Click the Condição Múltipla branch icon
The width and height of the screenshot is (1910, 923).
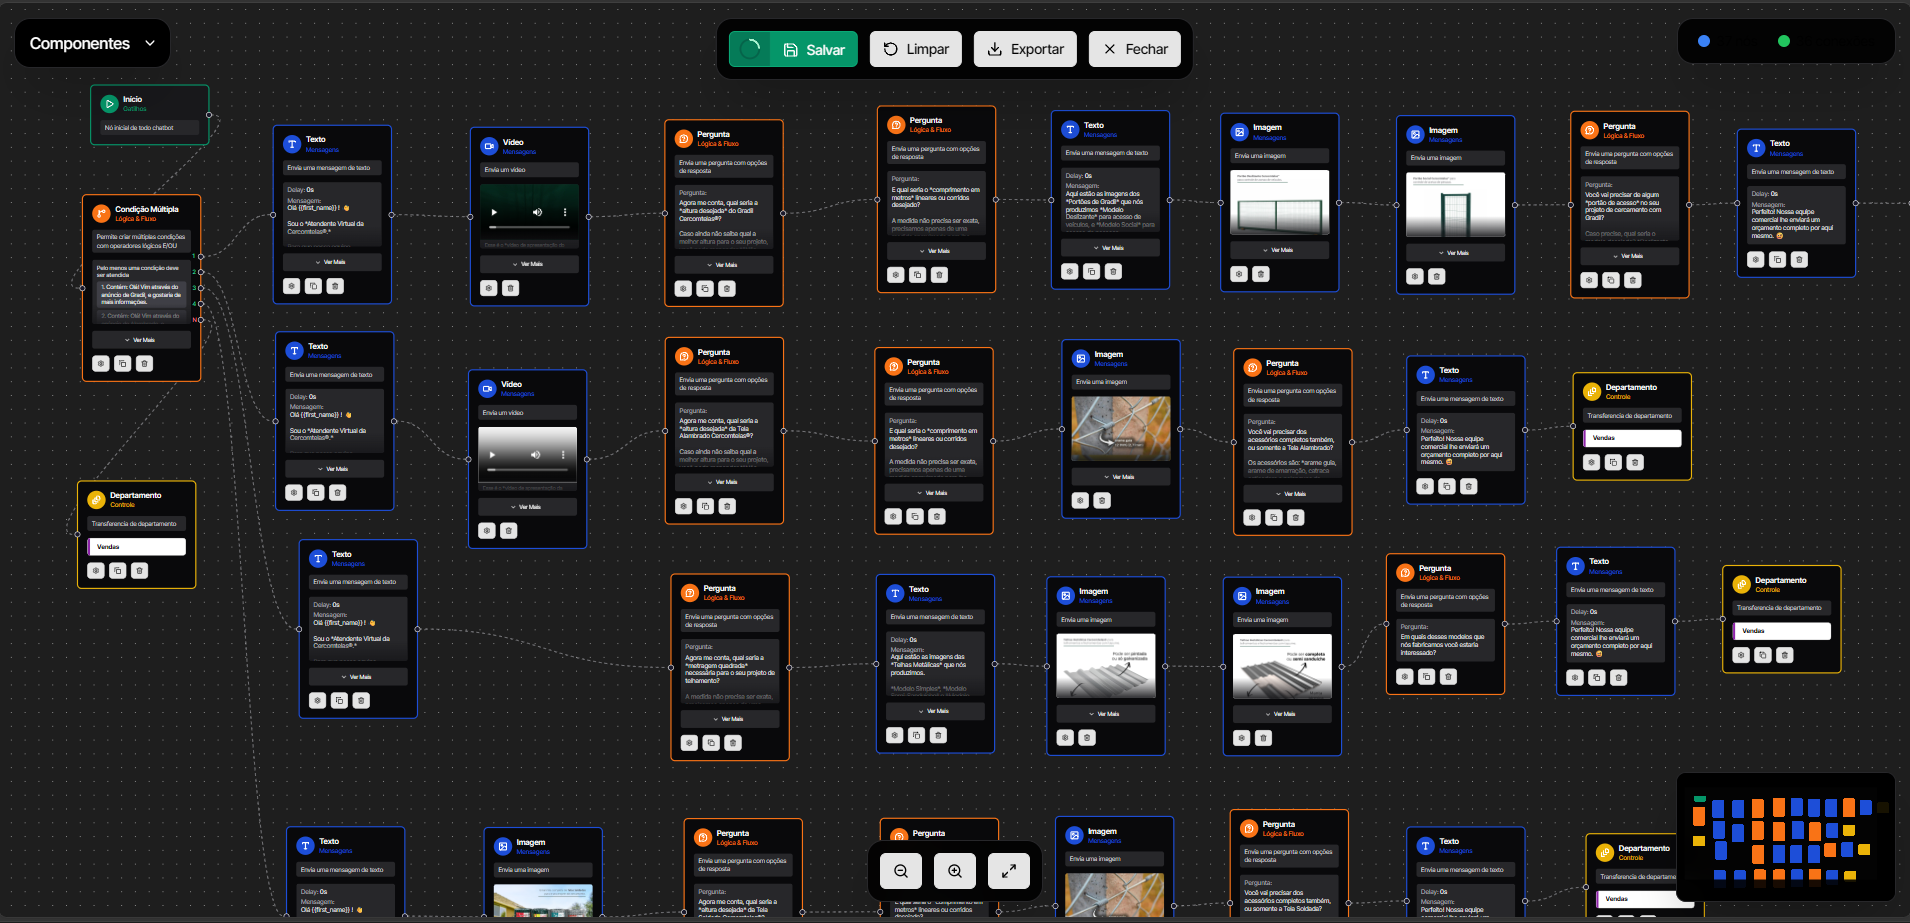101,213
